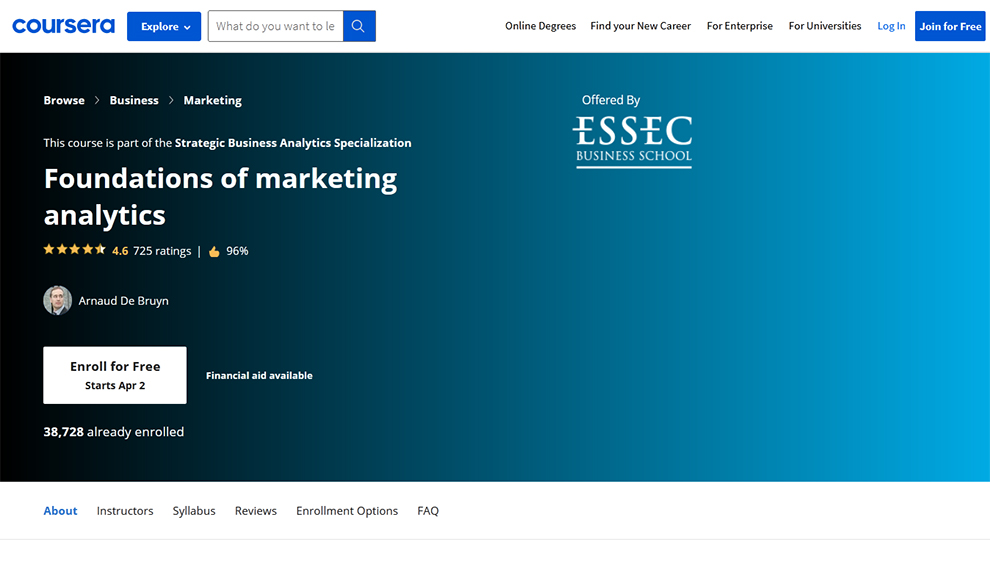Switch to the Syllabus tab
Screen dimensions: 990x564
point(194,510)
